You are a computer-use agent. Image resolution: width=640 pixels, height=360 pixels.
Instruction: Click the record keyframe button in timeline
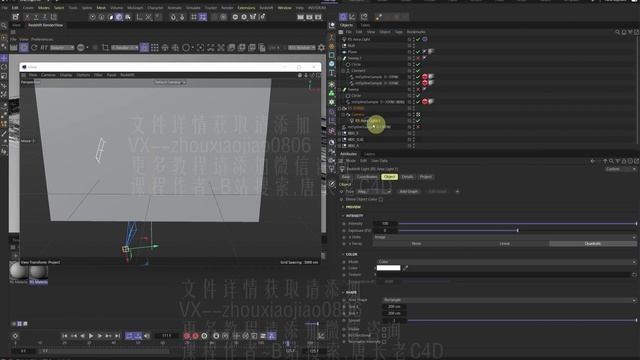coord(187,336)
